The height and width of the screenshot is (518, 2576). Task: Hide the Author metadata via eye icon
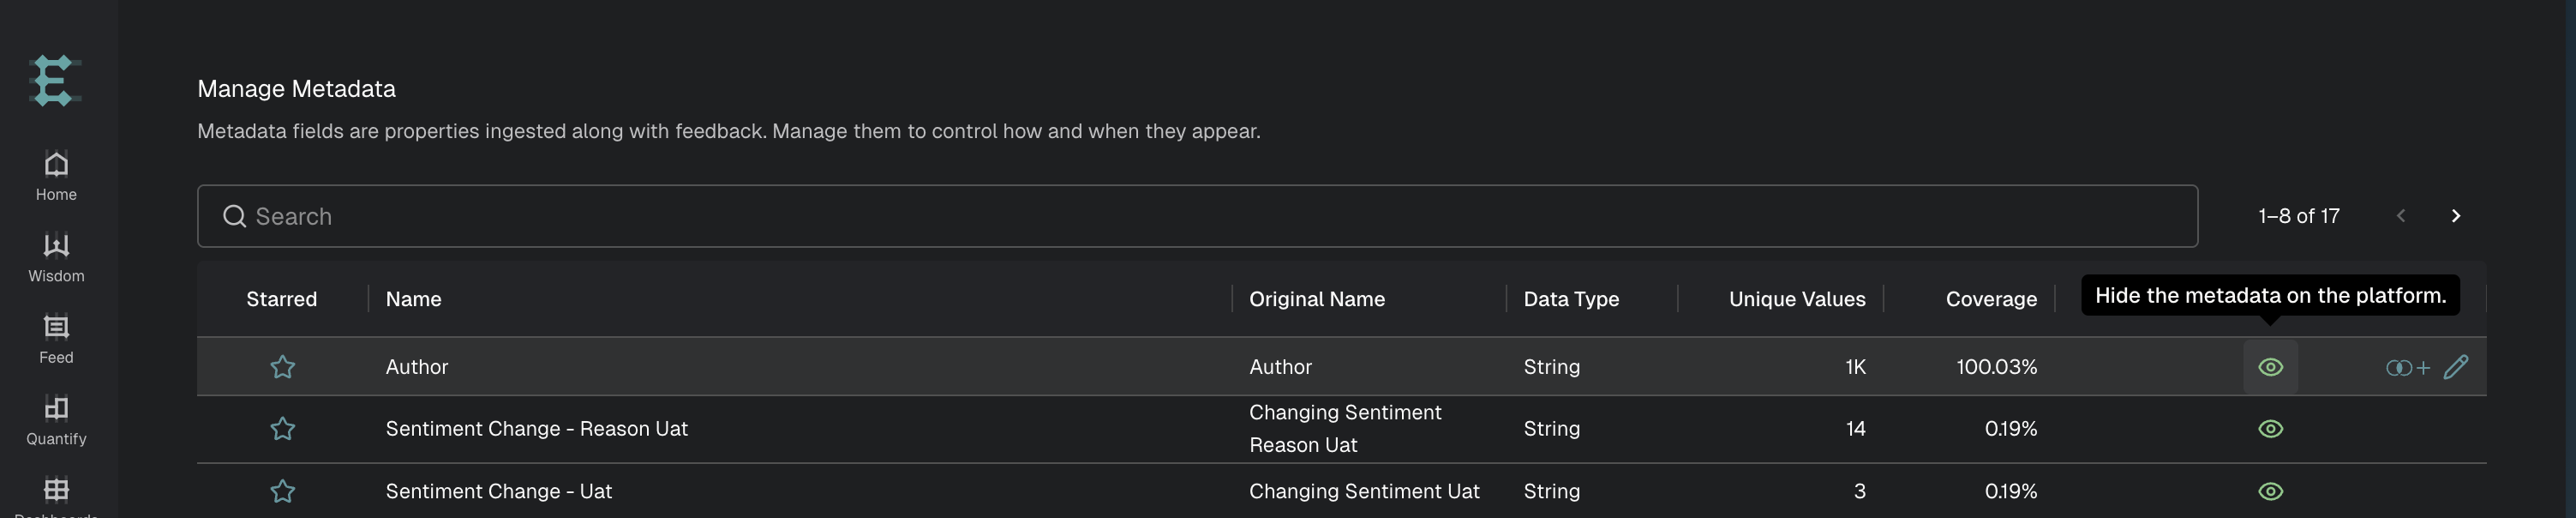click(2271, 367)
